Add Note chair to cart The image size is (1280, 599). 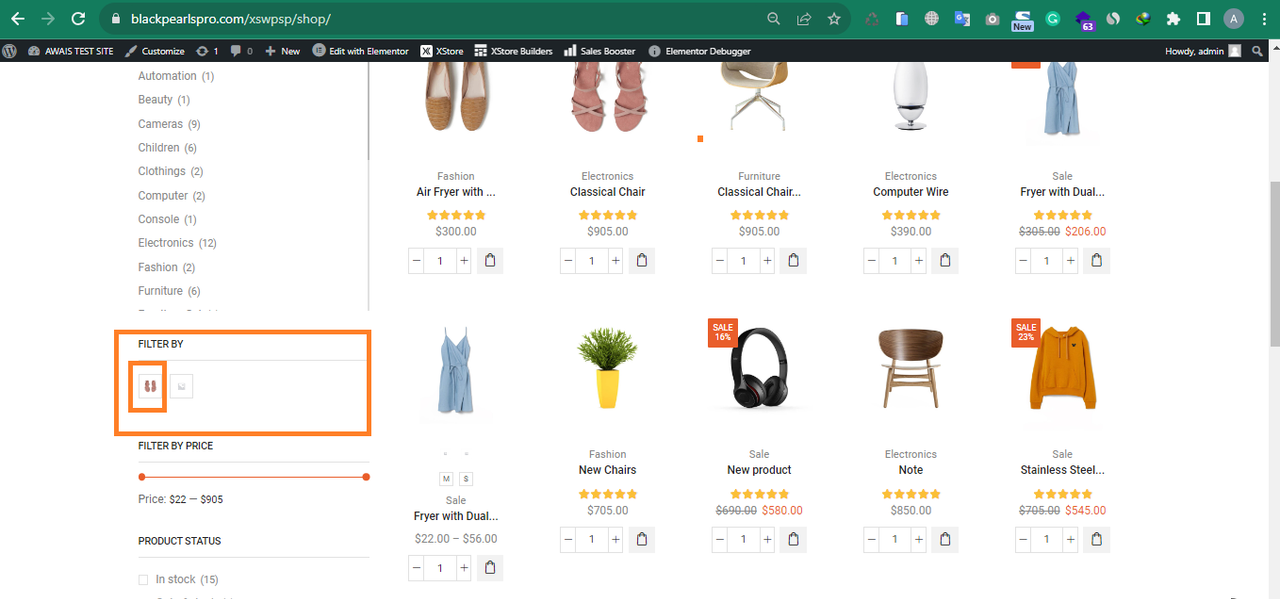pos(945,540)
